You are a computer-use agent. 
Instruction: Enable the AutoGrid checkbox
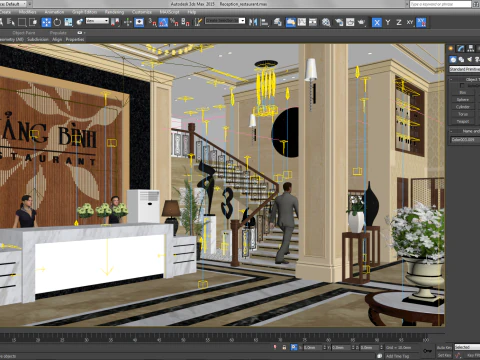point(462,85)
